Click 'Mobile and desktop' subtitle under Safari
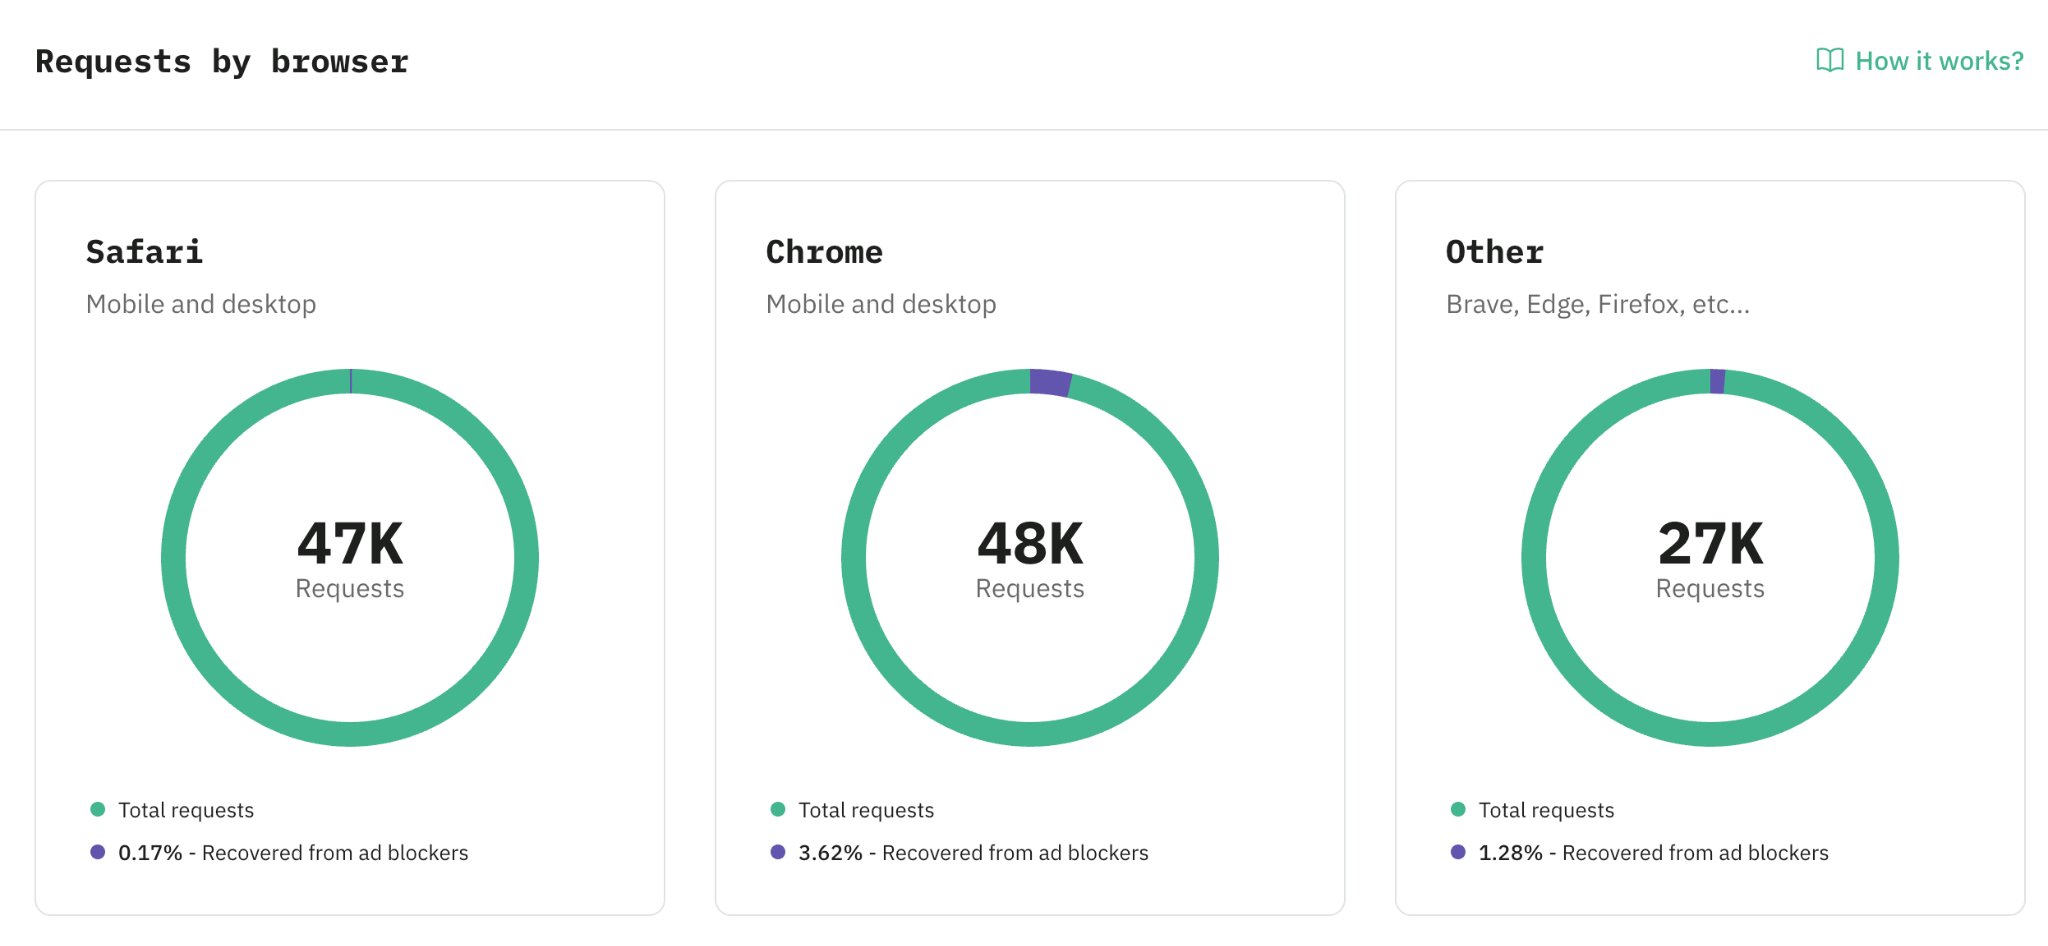Image resolution: width=2048 pixels, height=946 pixels. point(201,304)
